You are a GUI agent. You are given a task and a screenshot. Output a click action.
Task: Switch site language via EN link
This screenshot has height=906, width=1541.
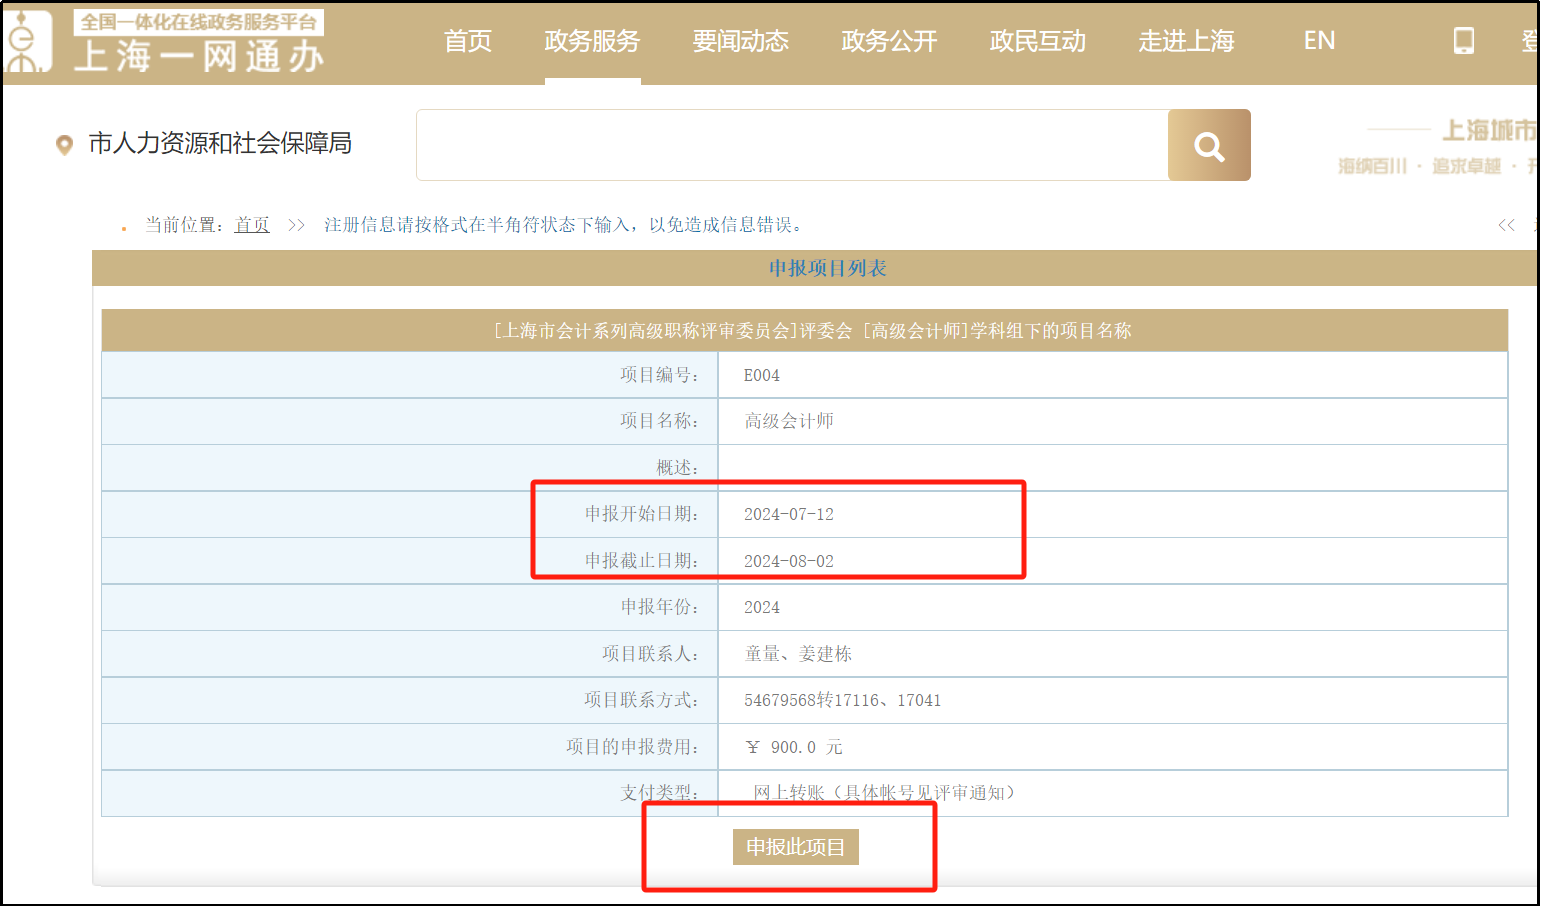[x=1319, y=41]
